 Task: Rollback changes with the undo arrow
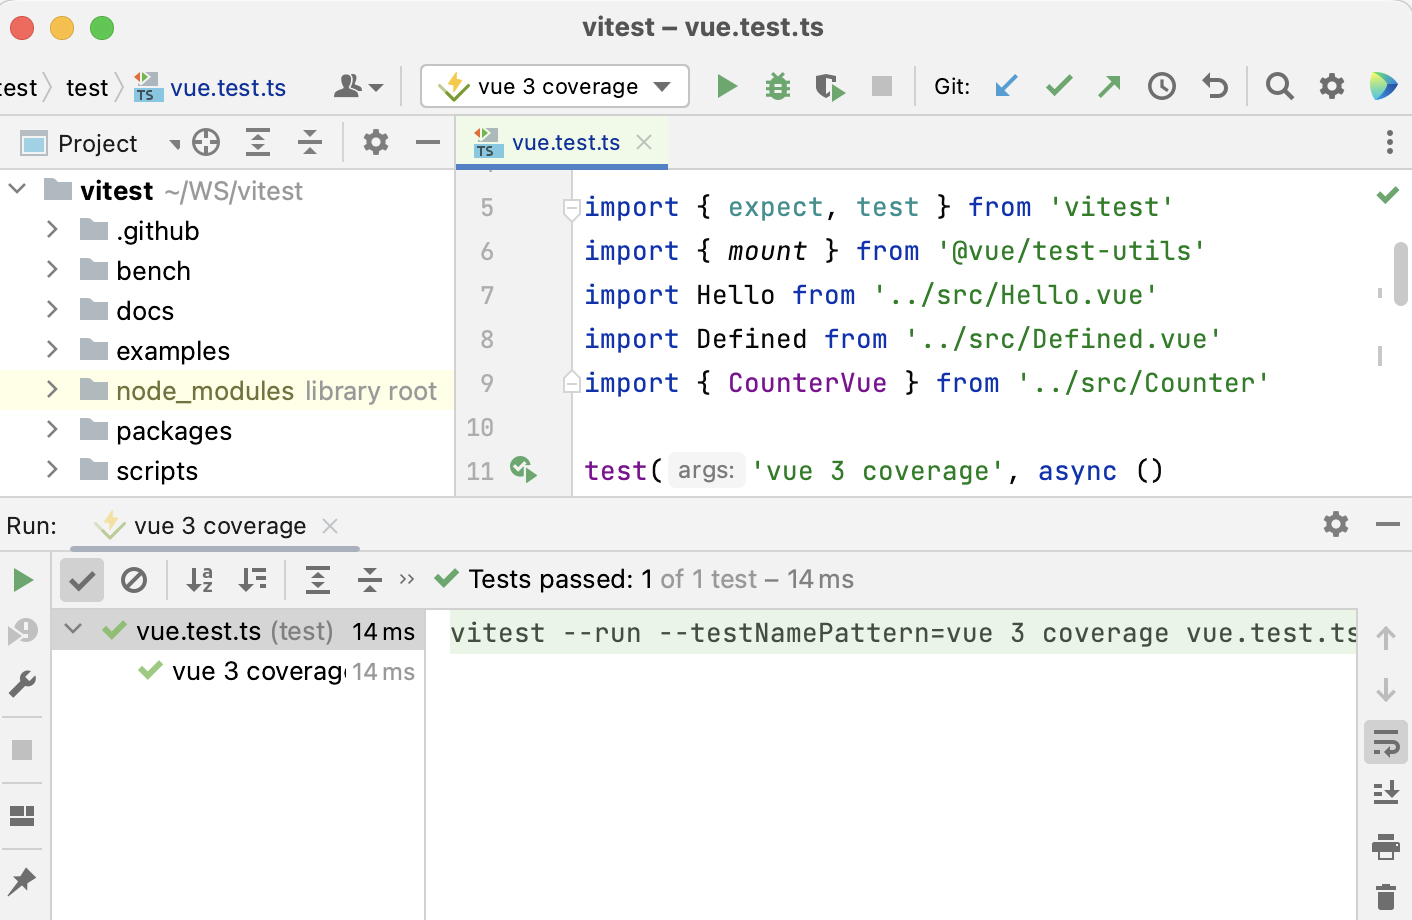click(x=1214, y=87)
